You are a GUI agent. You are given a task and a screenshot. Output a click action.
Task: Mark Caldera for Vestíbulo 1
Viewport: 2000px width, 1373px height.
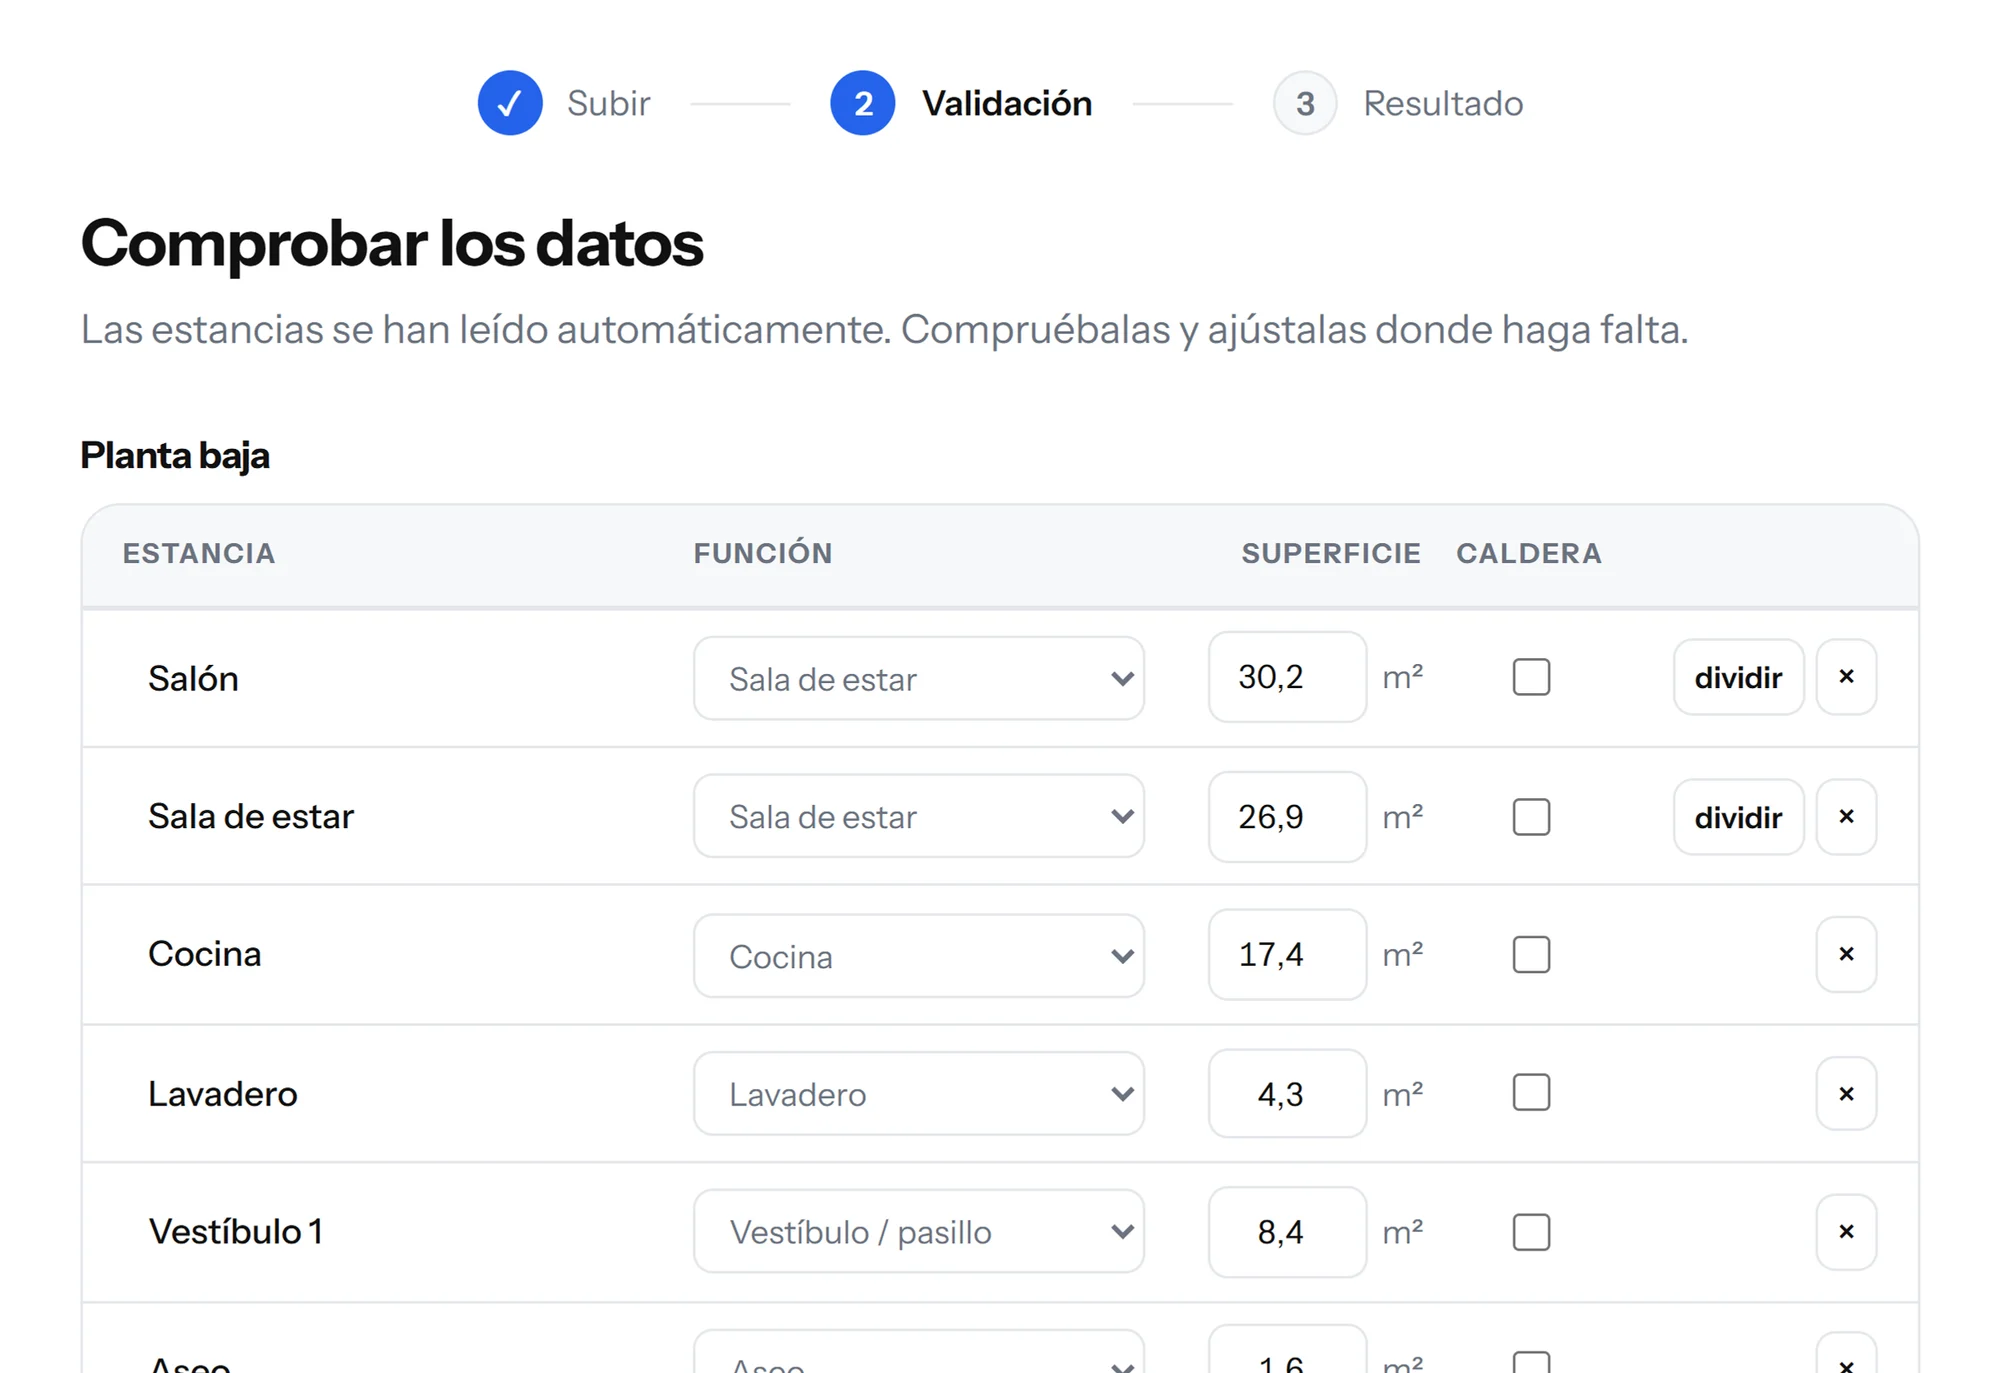[1531, 1232]
